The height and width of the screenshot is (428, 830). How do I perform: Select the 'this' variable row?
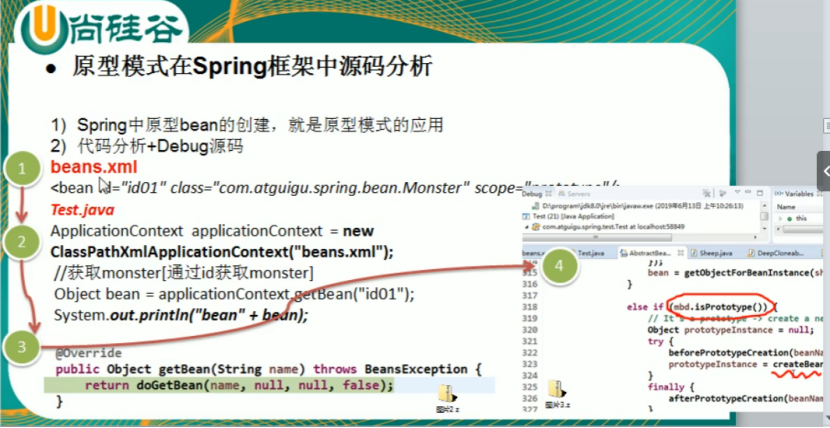799,218
